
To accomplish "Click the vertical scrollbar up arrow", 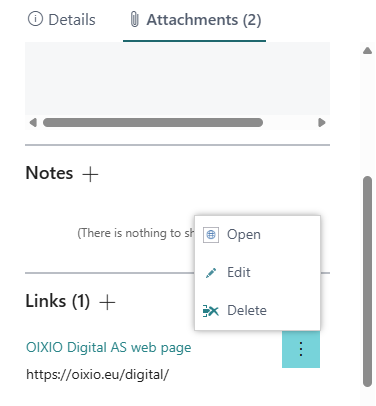I will click(x=367, y=51).
